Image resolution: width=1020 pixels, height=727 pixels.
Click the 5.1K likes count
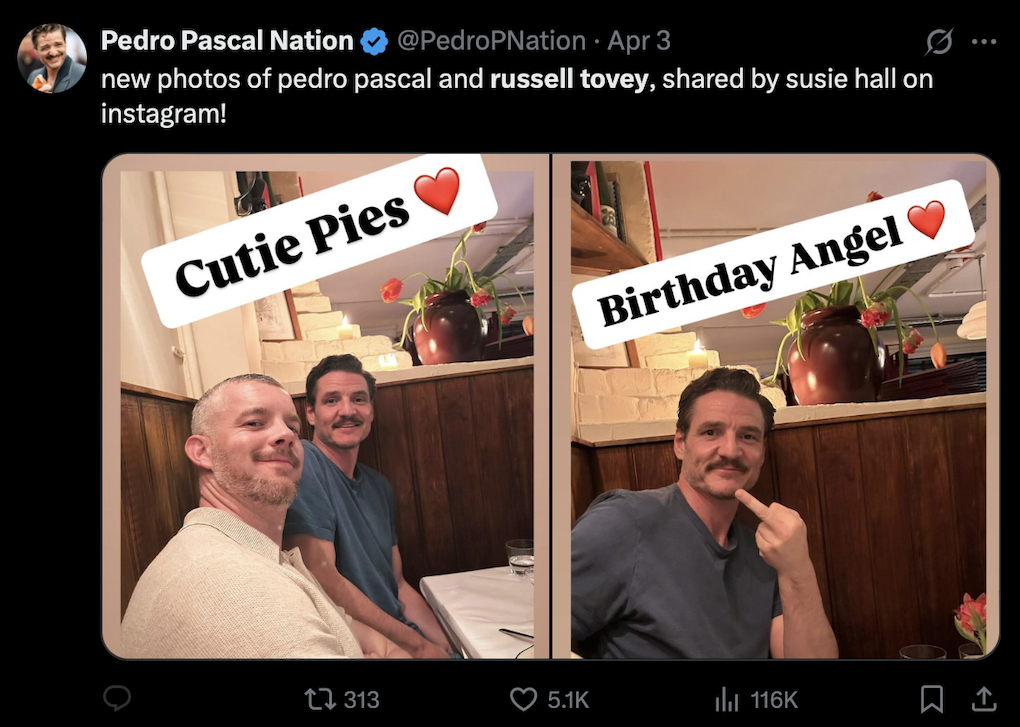[x=568, y=699]
